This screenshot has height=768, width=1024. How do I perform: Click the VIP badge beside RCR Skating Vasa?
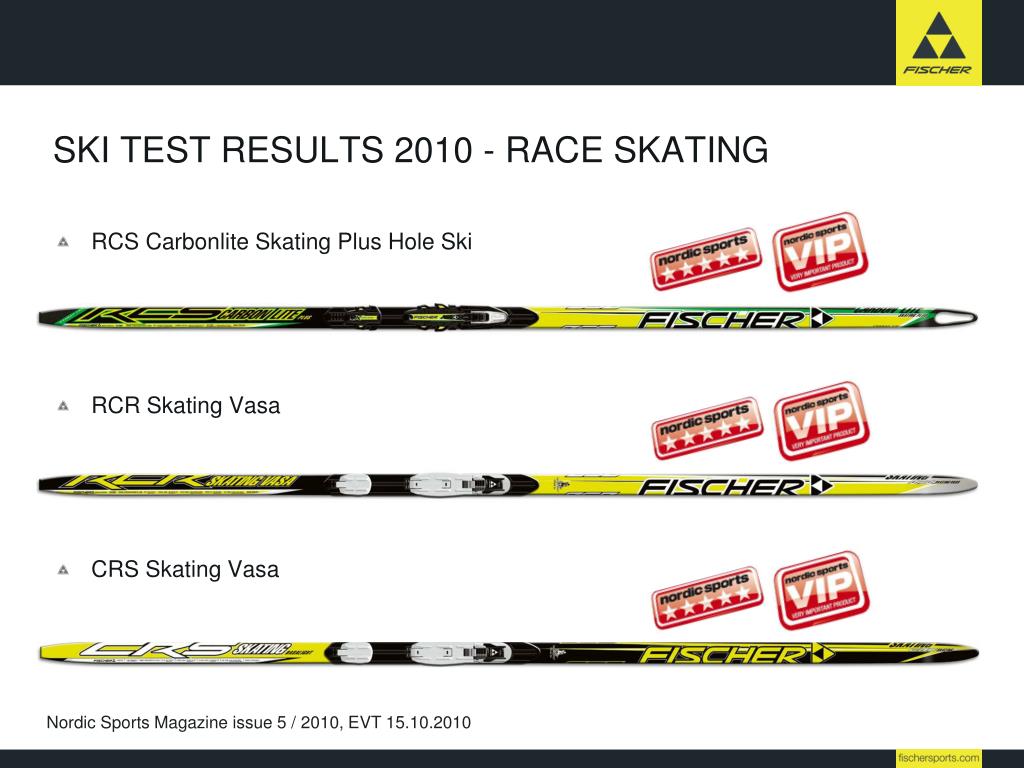point(822,421)
